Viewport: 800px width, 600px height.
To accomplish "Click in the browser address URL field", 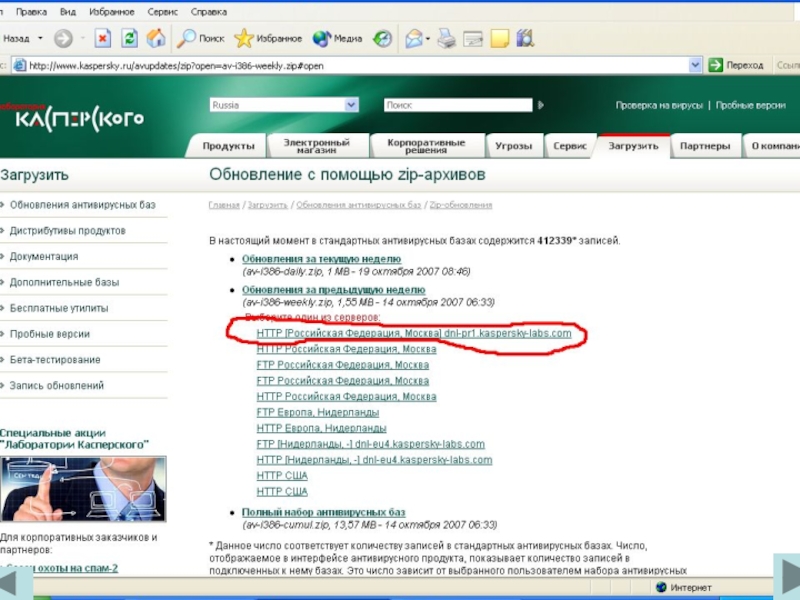I will [x=357, y=65].
